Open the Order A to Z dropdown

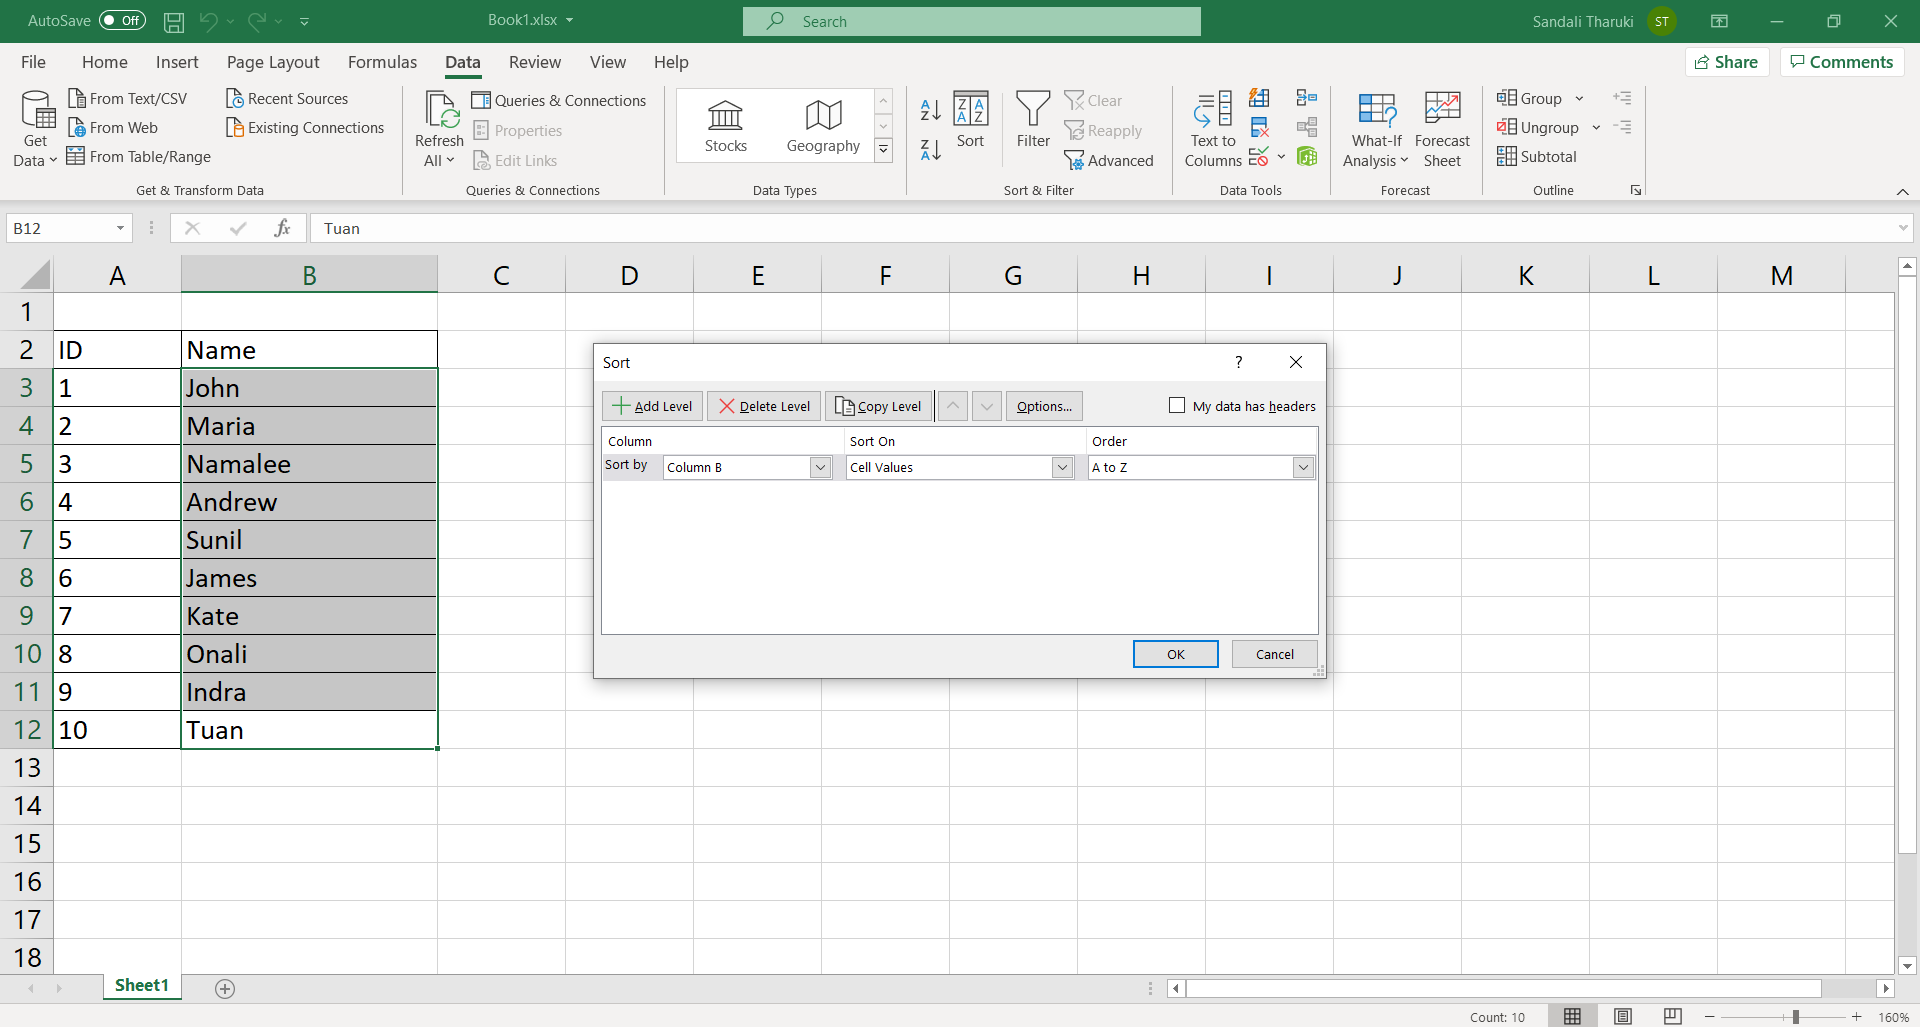point(1303,467)
